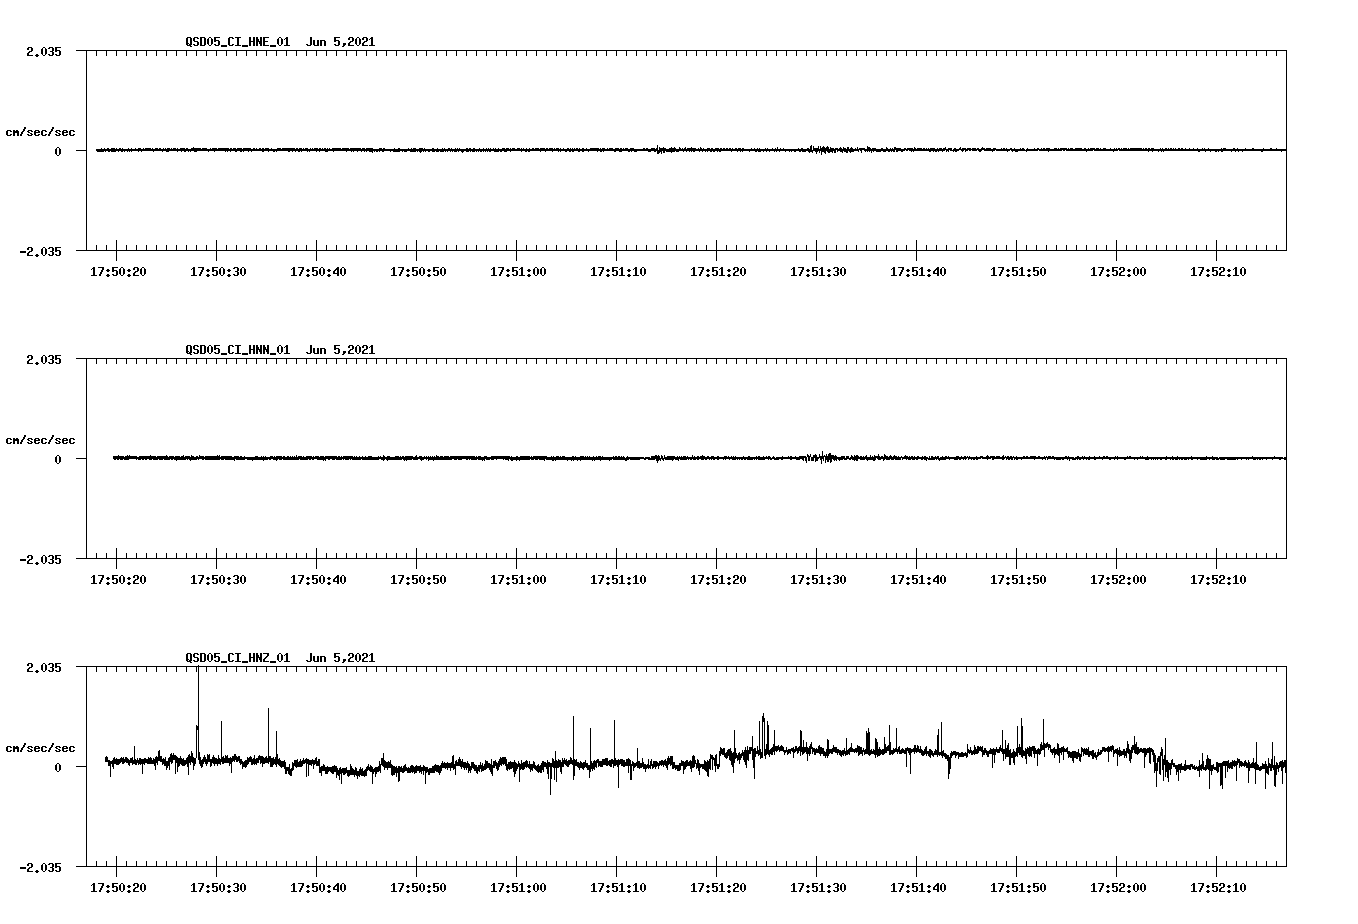Image resolution: width=1358 pixels, height=924 pixels.
Task: Click 17:51:00 on the HNE time axis
Action: [x=518, y=272]
